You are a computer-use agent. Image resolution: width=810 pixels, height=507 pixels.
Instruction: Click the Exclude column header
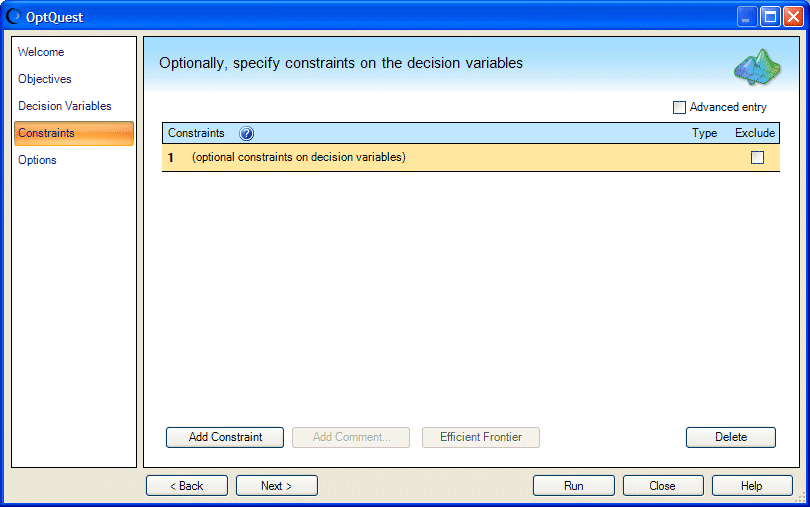coord(755,133)
